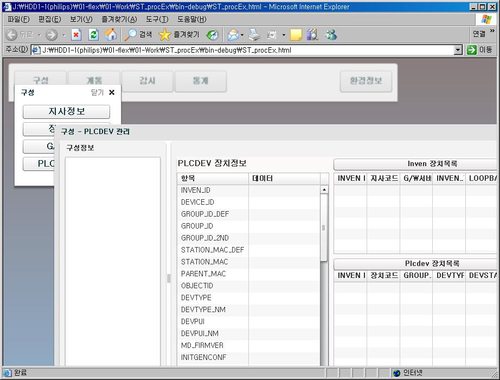This screenshot has width=500, height=380.
Task: Click the Windows flag logo
Action: click(x=487, y=19)
